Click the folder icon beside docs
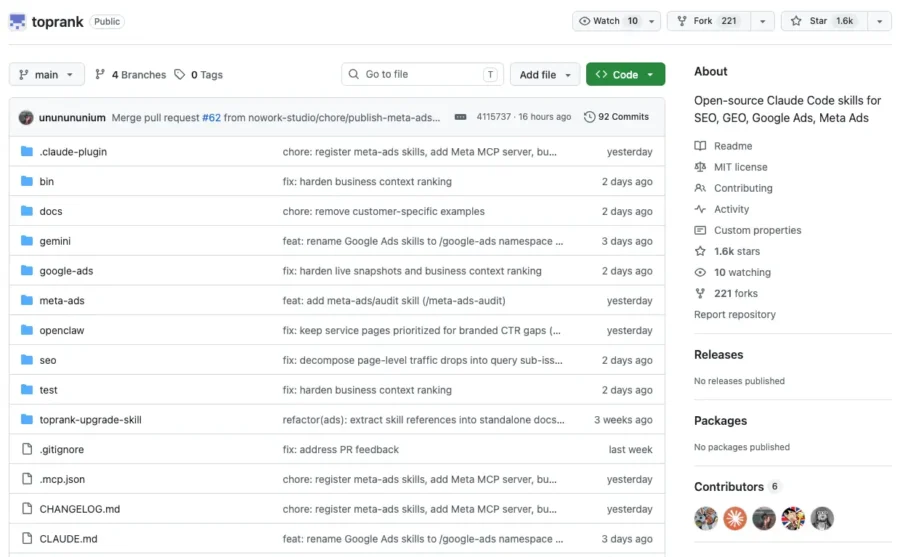 [26, 211]
